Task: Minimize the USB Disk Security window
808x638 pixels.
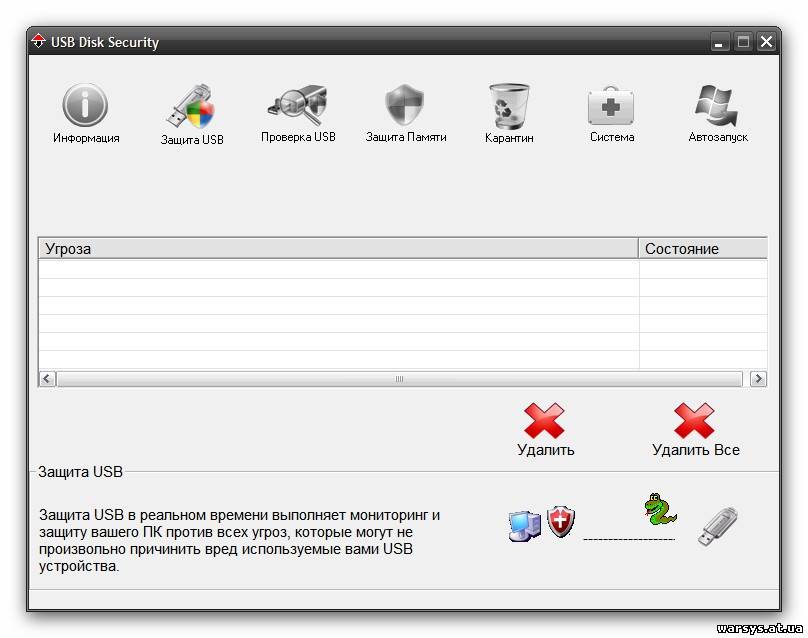Action: [x=719, y=42]
